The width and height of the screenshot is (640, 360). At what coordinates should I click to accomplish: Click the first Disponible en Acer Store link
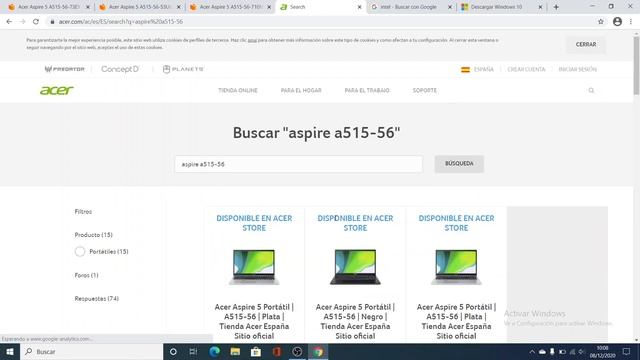(254, 223)
